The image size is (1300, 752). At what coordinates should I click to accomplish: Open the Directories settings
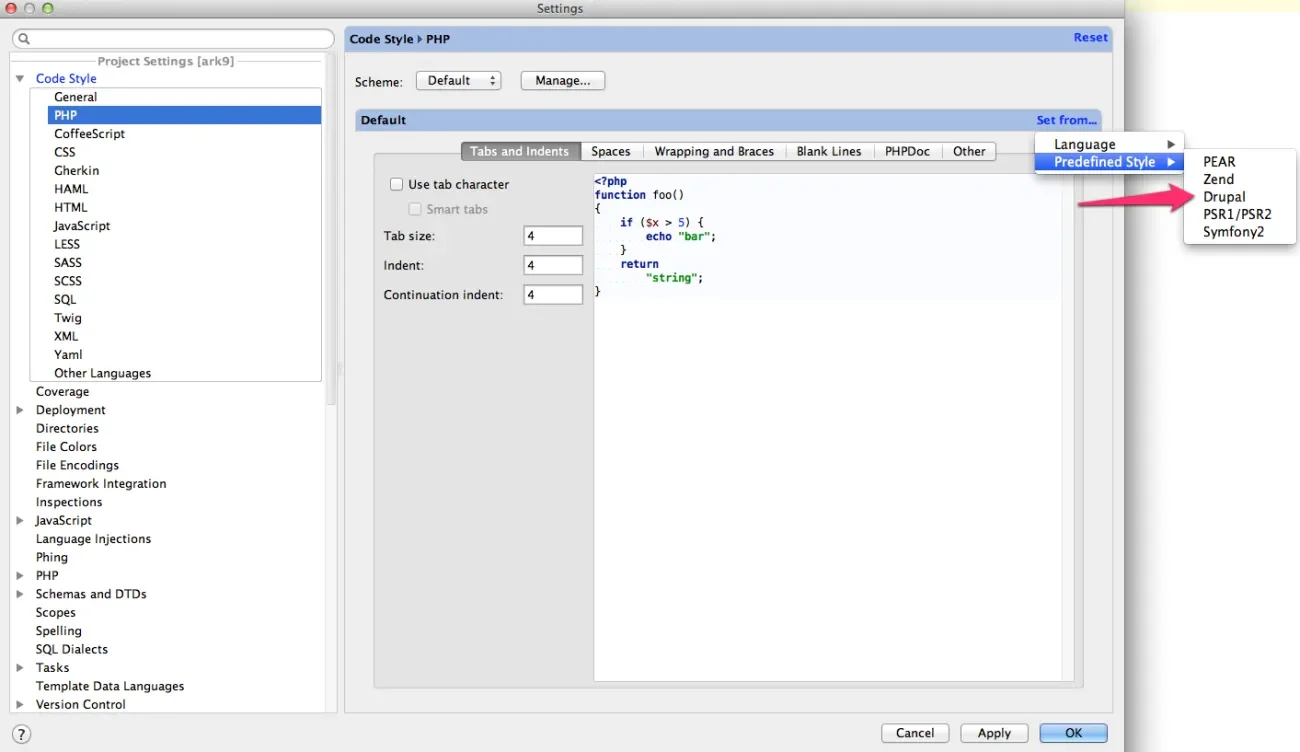click(x=67, y=429)
